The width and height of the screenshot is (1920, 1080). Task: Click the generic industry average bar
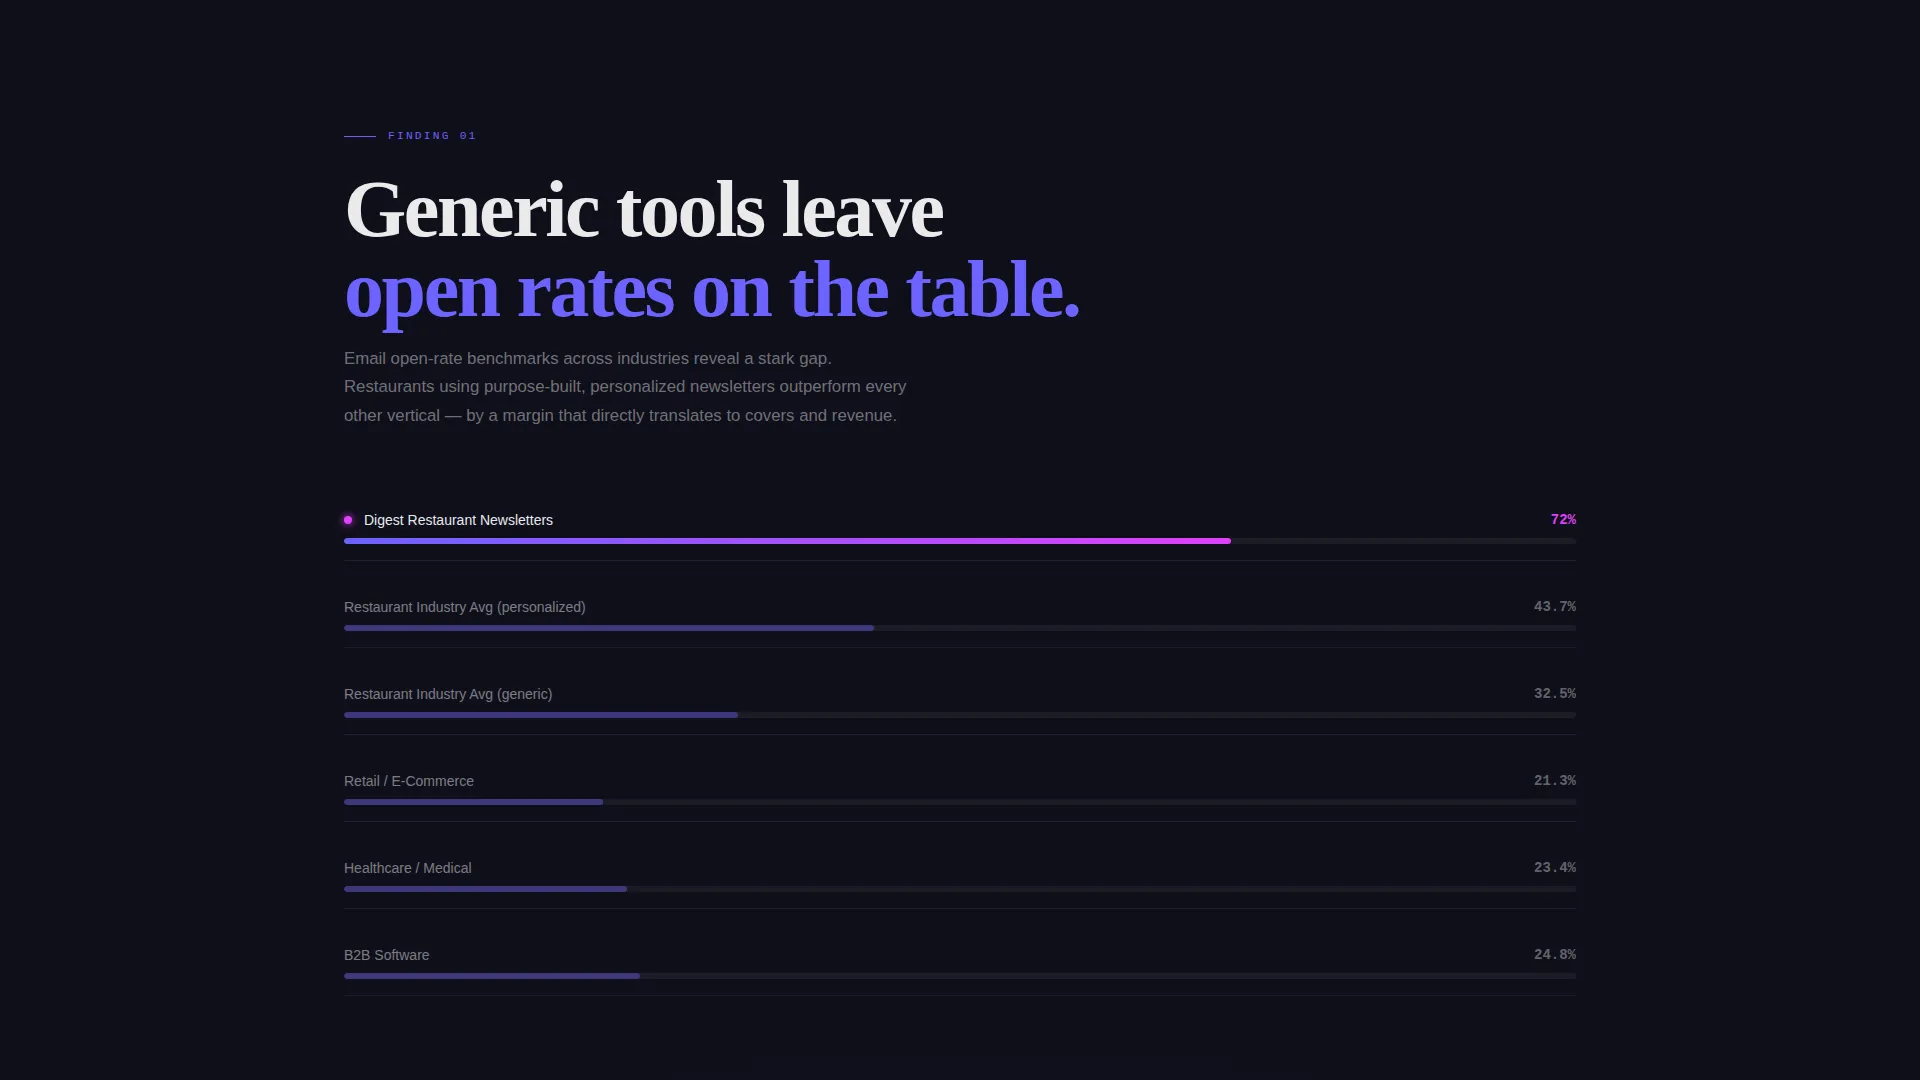point(960,715)
